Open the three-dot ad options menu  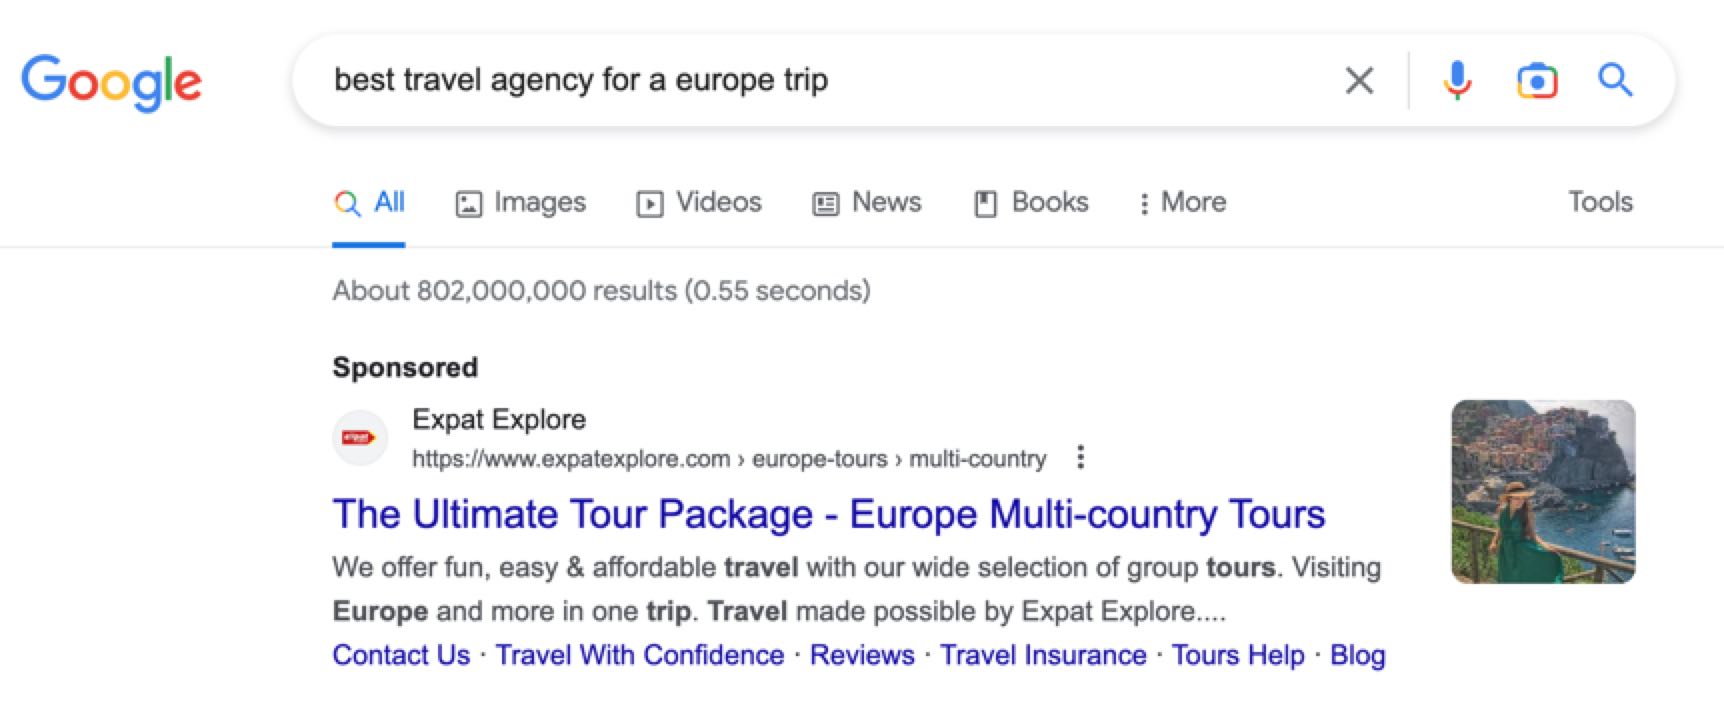(1080, 458)
